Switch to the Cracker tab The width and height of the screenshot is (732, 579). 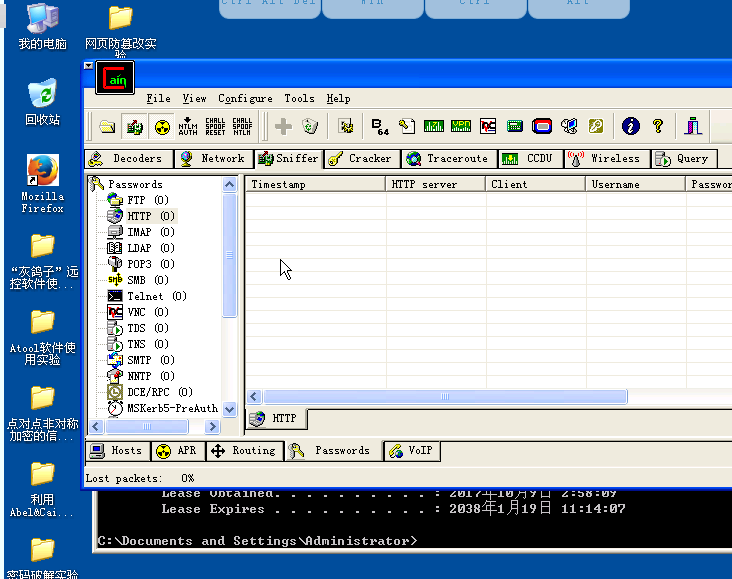click(362, 159)
